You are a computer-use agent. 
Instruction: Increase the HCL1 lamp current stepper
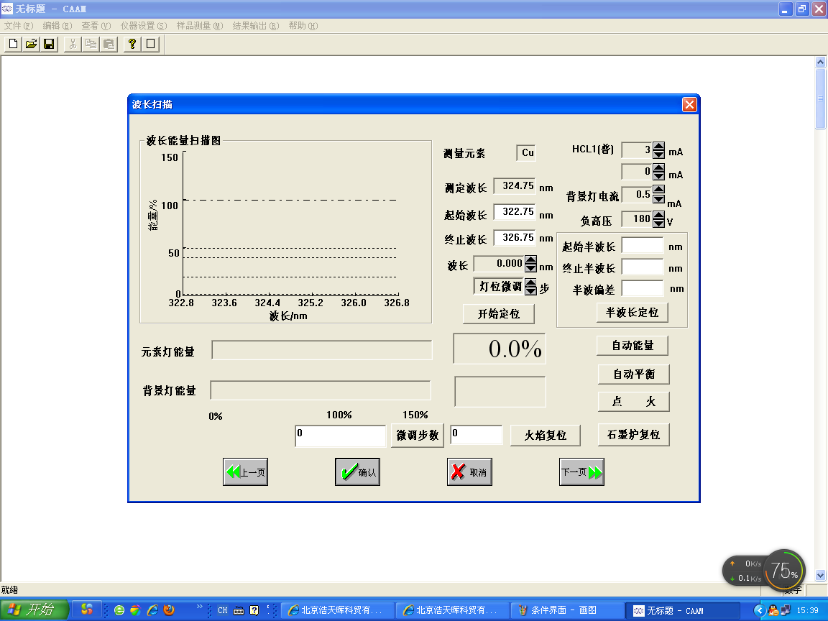(x=658, y=147)
